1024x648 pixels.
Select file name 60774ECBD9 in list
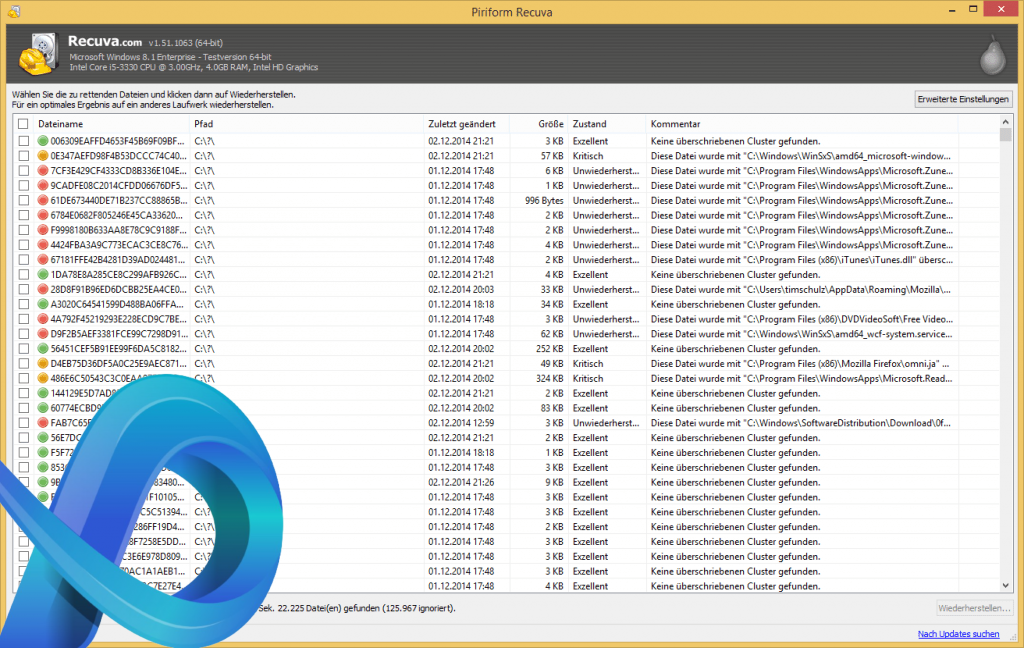click(76, 408)
